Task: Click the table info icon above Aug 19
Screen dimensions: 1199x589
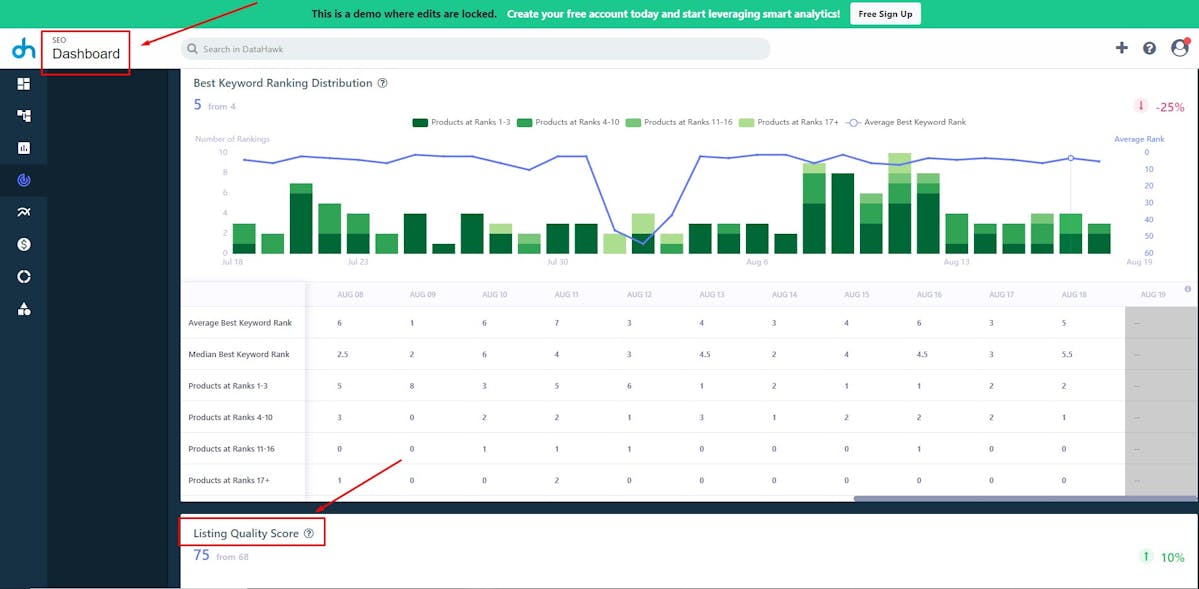Action: click(x=1188, y=289)
